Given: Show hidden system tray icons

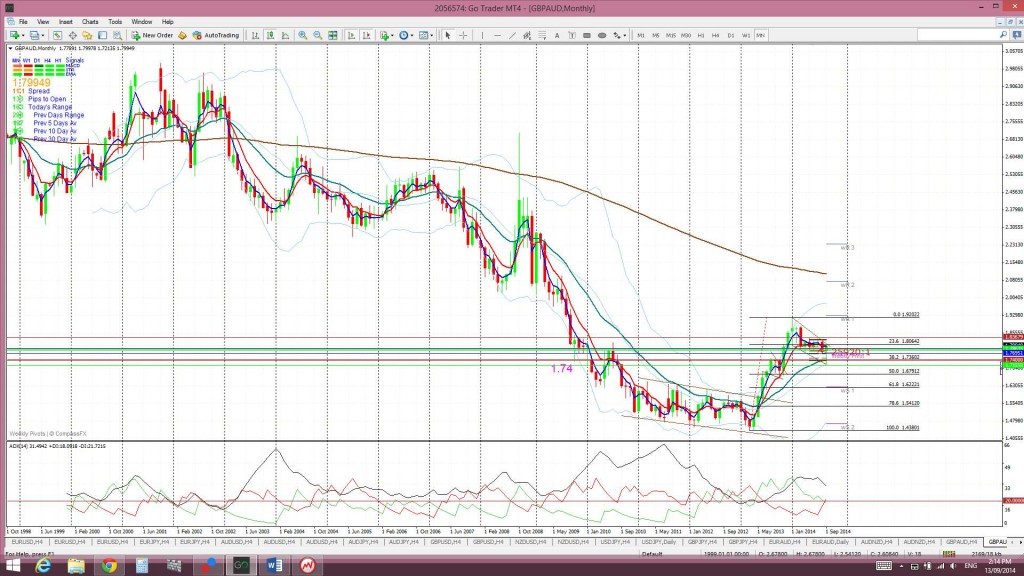Looking at the screenshot, I should tap(902, 566).
